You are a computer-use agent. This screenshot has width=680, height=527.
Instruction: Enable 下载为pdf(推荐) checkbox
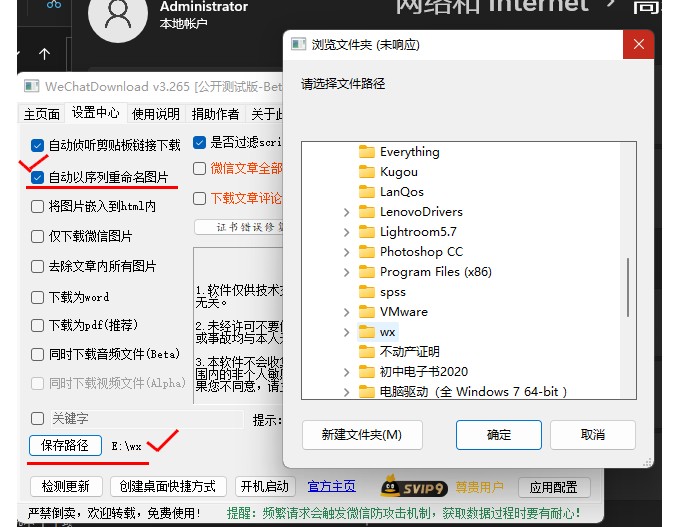[x=38, y=326]
